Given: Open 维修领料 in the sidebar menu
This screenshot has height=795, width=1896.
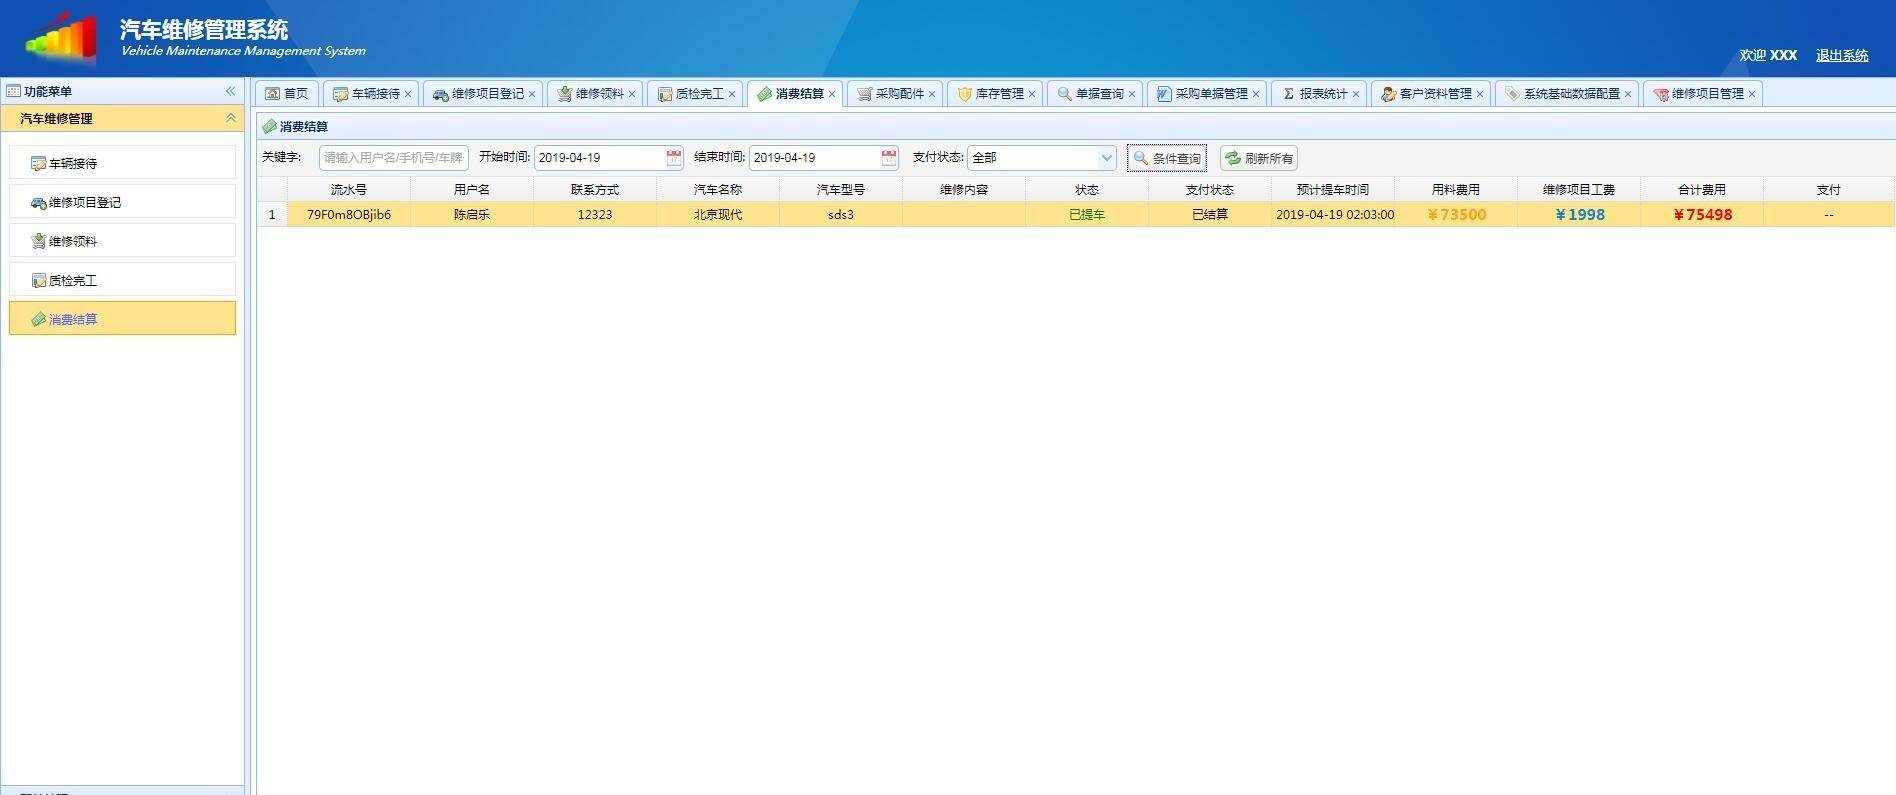Looking at the screenshot, I should (x=122, y=241).
